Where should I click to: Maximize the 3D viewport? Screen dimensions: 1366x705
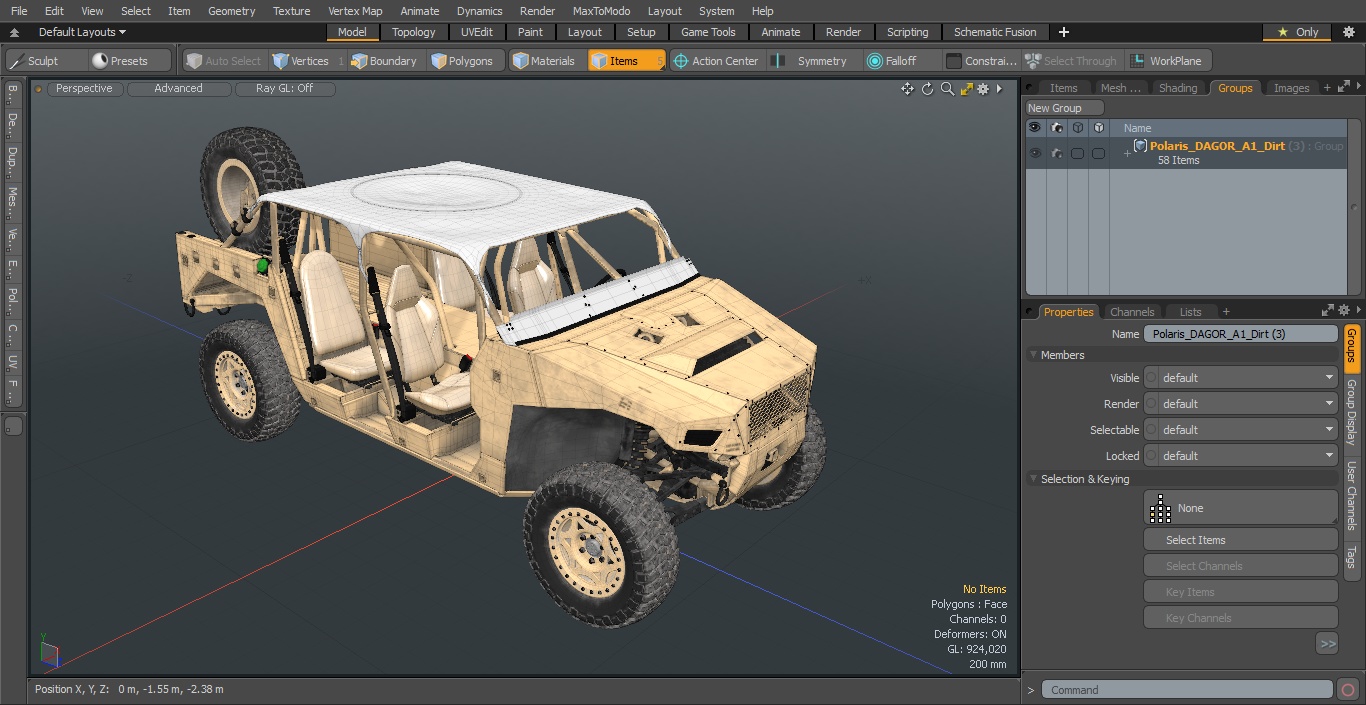pyautogui.click(x=966, y=89)
